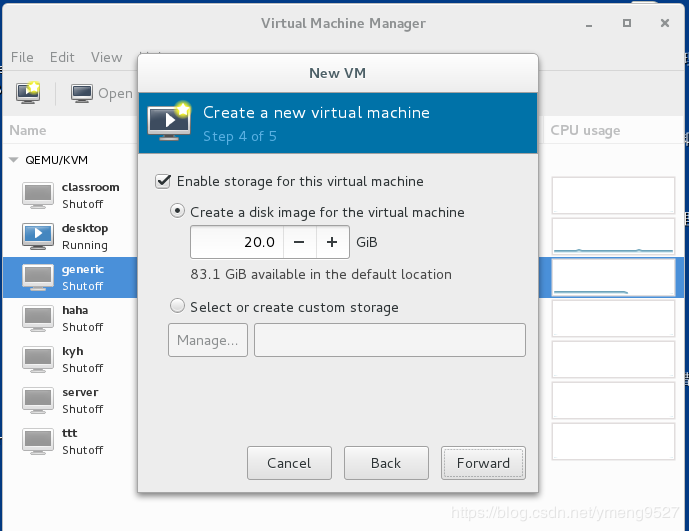Click the Forward button

483,463
